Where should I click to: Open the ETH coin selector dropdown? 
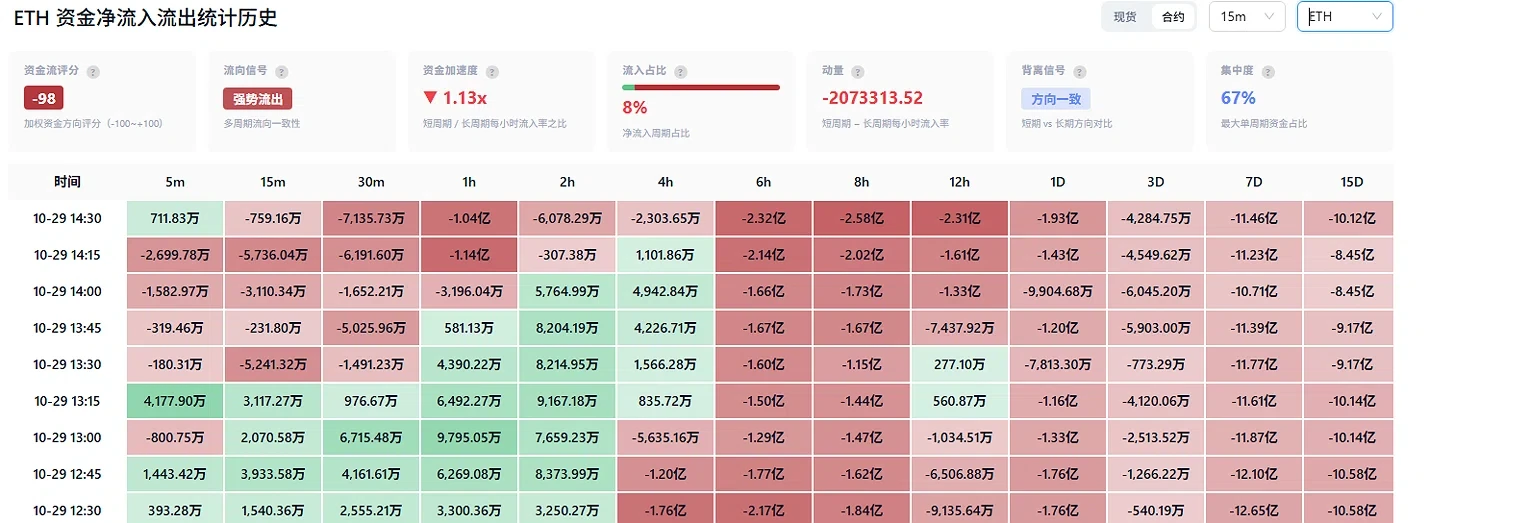(1345, 17)
